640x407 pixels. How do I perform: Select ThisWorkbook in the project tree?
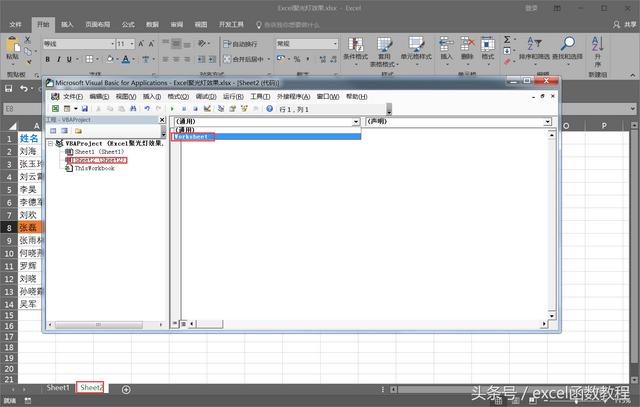pyautogui.click(x=94, y=168)
